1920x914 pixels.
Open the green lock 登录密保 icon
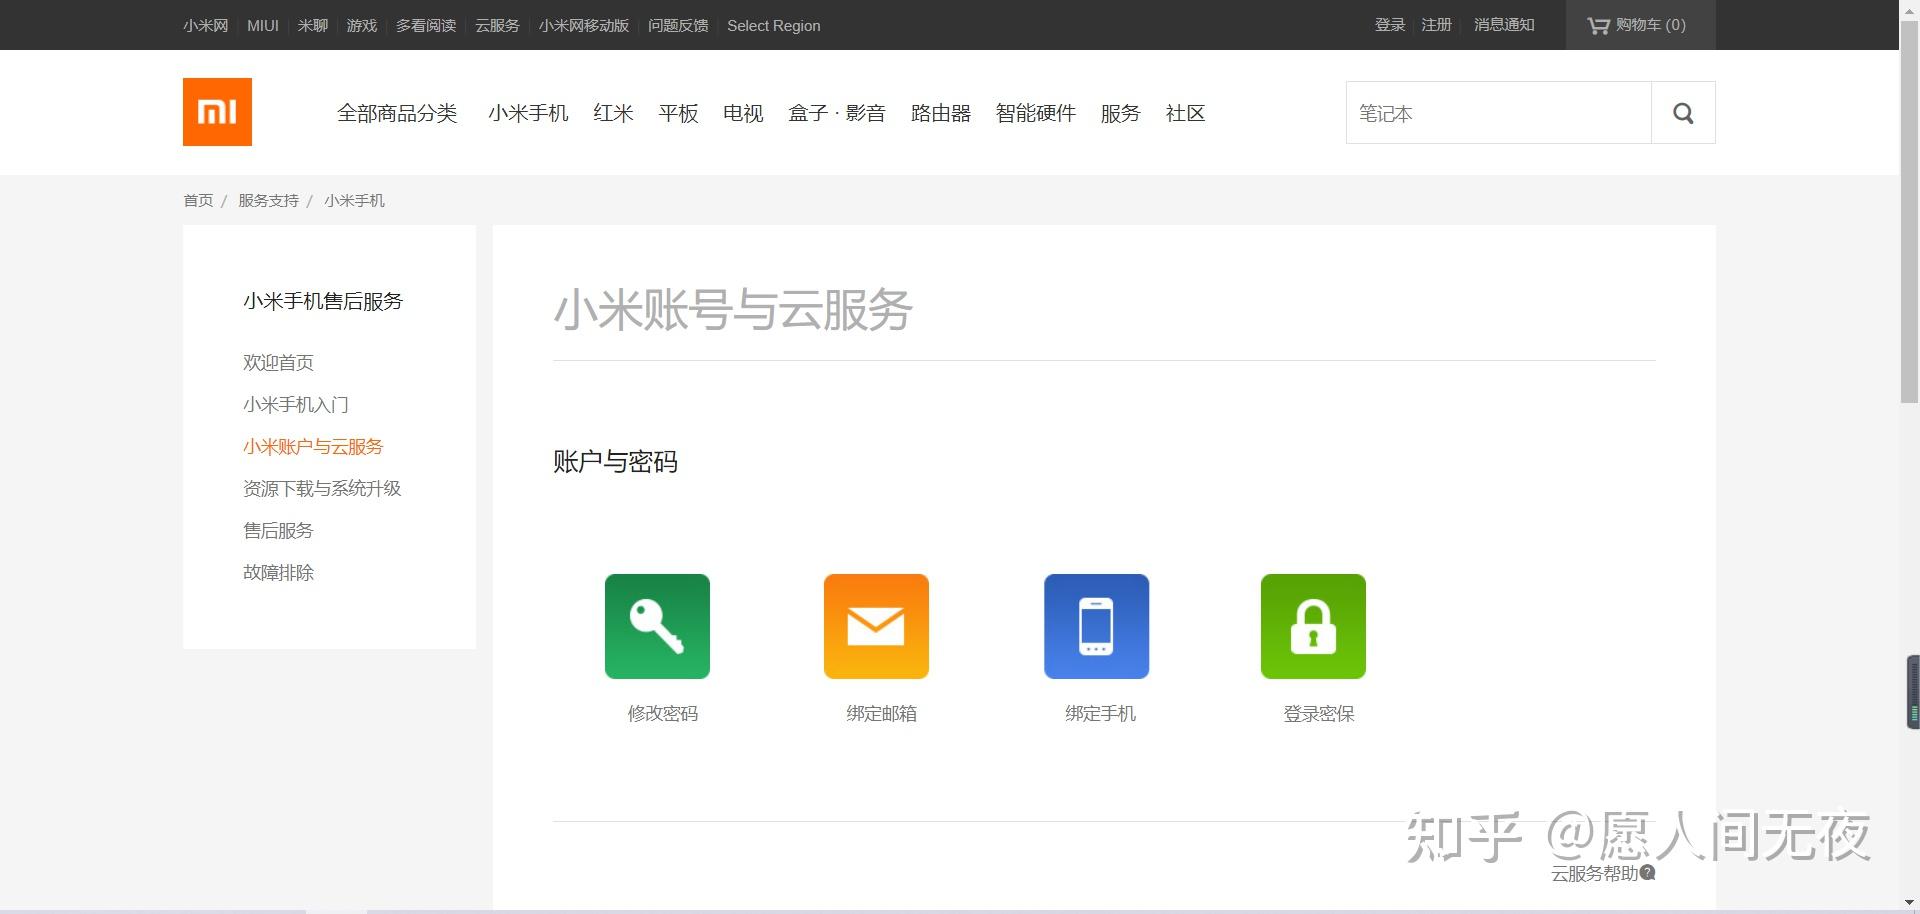click(x=1313, y=626)
